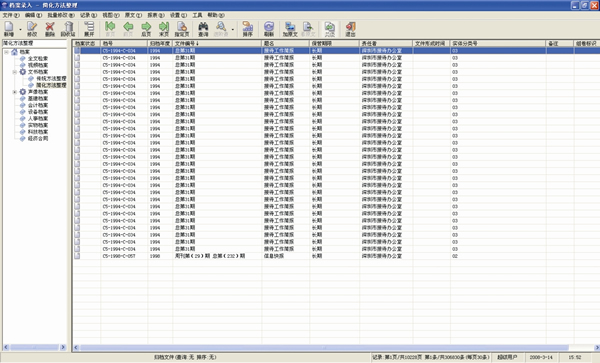Select 传统方法整理 under 文书档案
This screenshot has height=363, width=600.
pyautogui.click(x=51, y=78)
